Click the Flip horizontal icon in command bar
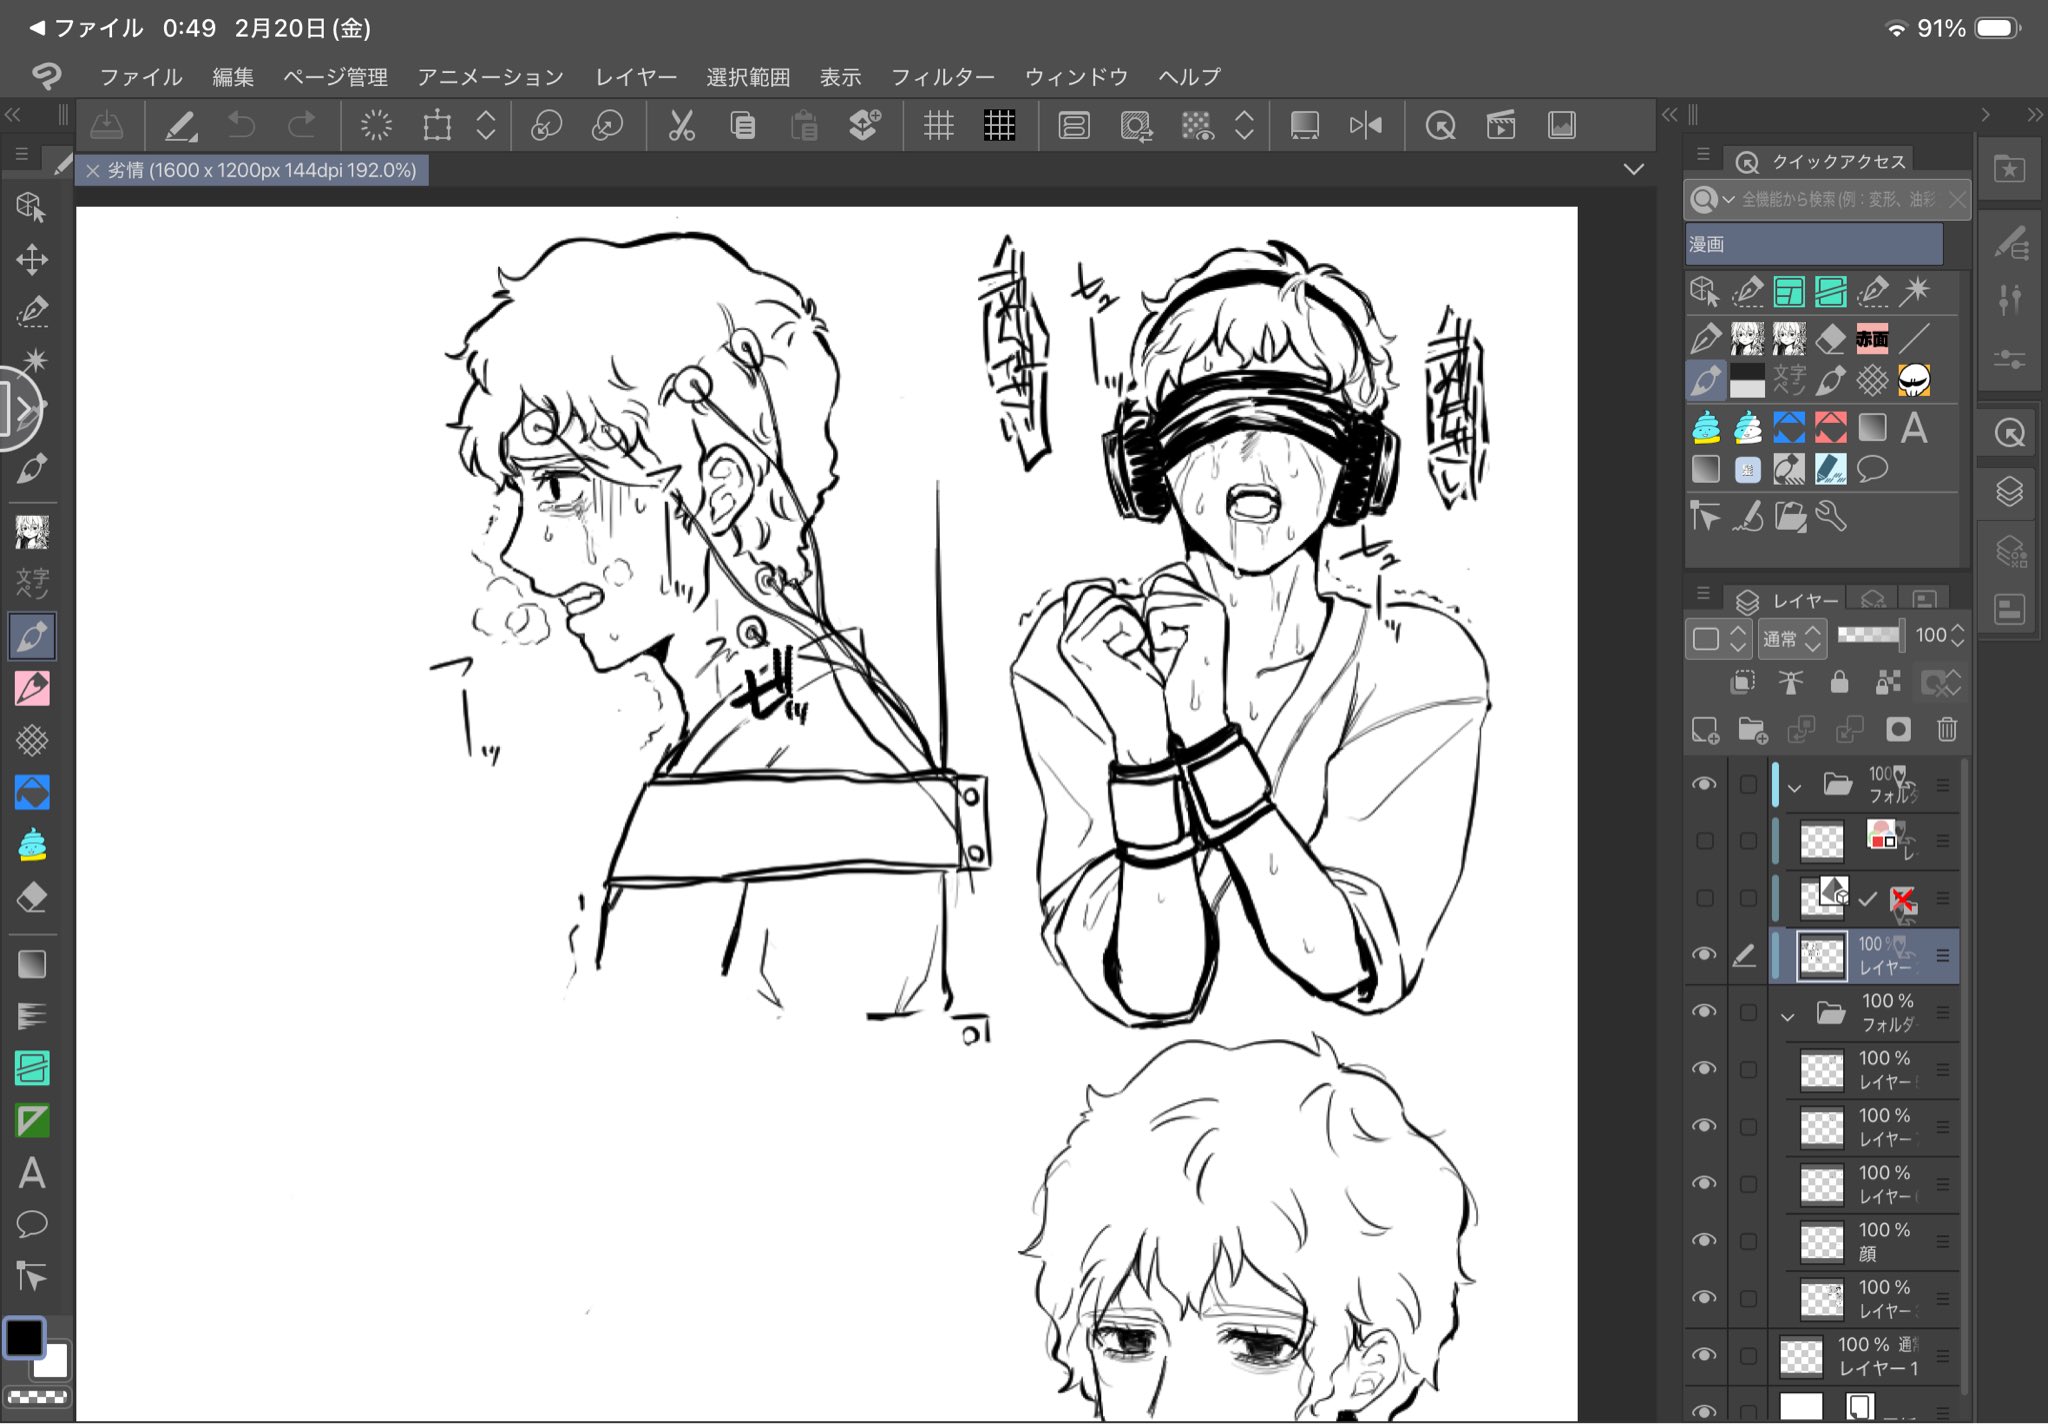 (x=1365, y=126)
